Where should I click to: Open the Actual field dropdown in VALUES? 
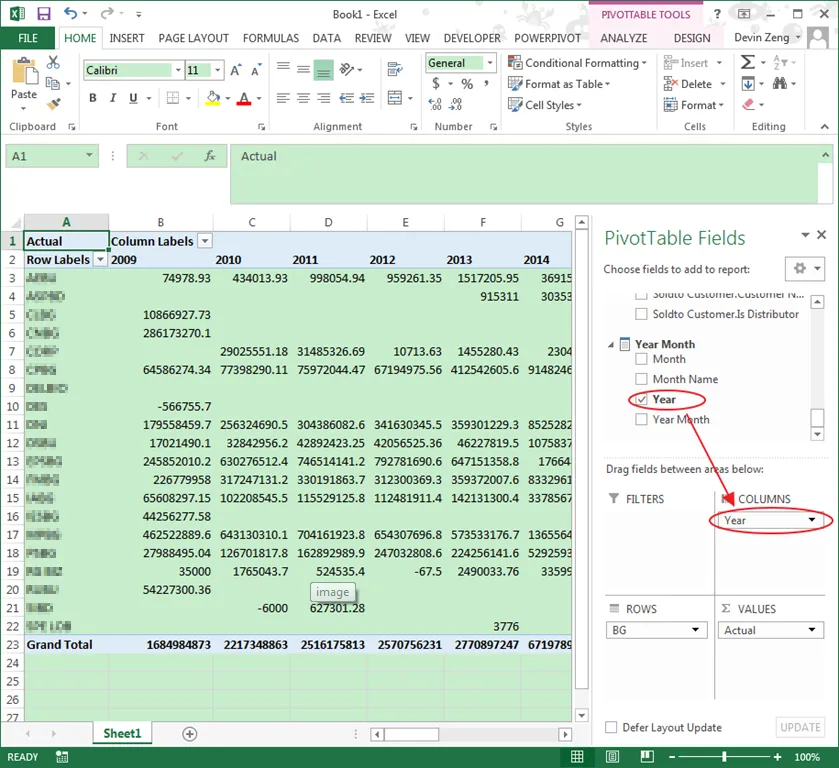point(812,630)
